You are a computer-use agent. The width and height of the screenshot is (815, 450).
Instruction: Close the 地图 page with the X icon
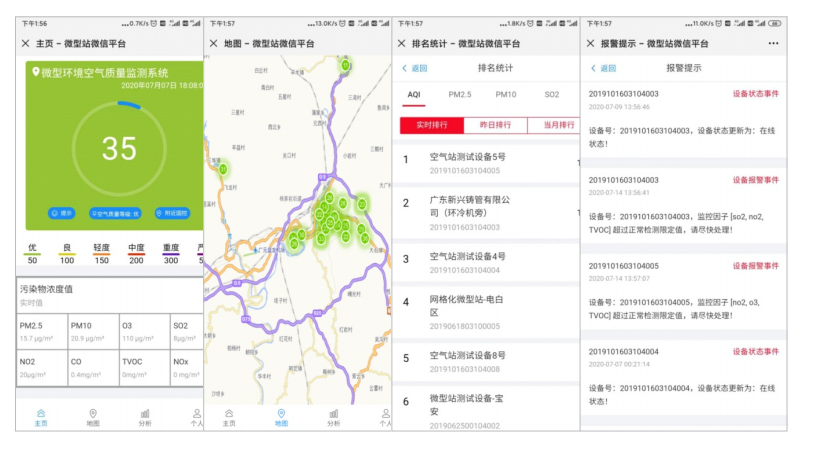pos(212,43)
